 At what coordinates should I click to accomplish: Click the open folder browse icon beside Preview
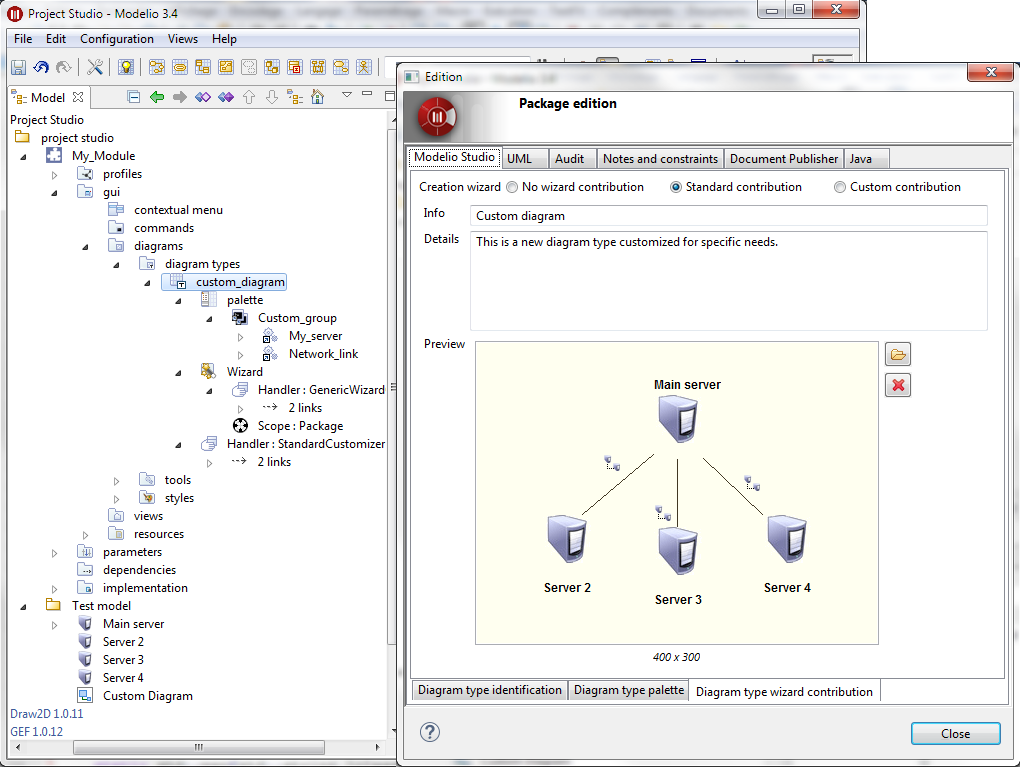click(898, 354)
